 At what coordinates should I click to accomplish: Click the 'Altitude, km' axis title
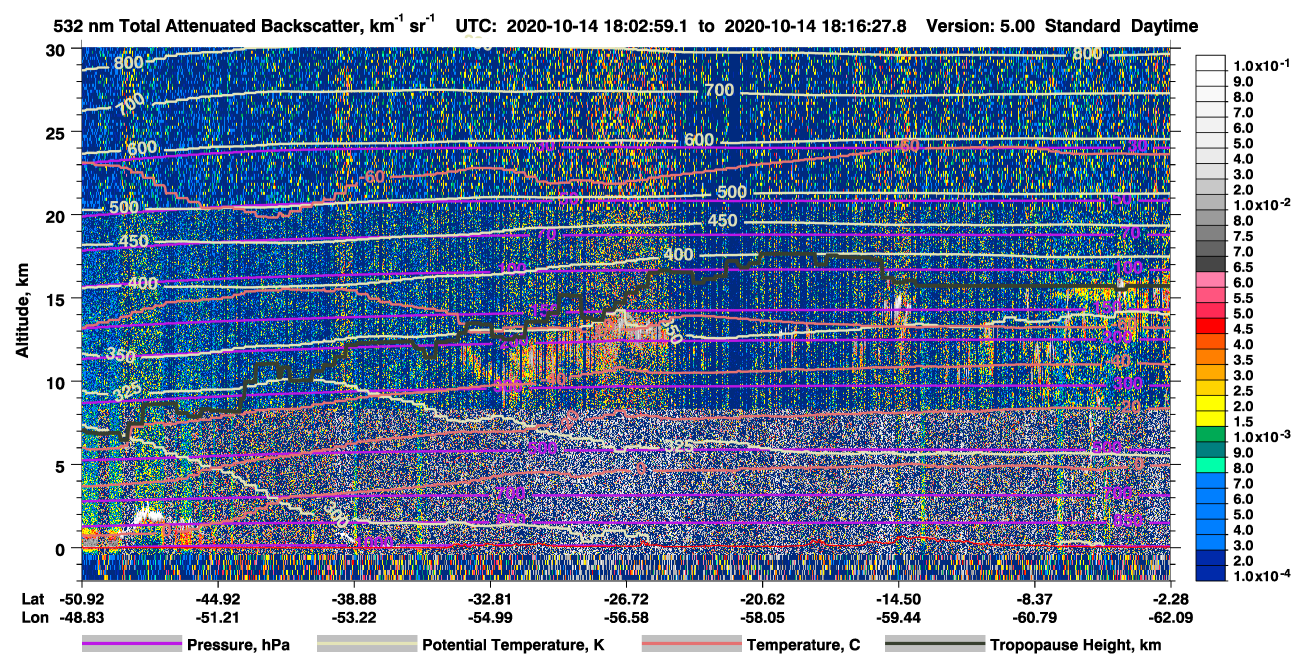click(22, 313)
